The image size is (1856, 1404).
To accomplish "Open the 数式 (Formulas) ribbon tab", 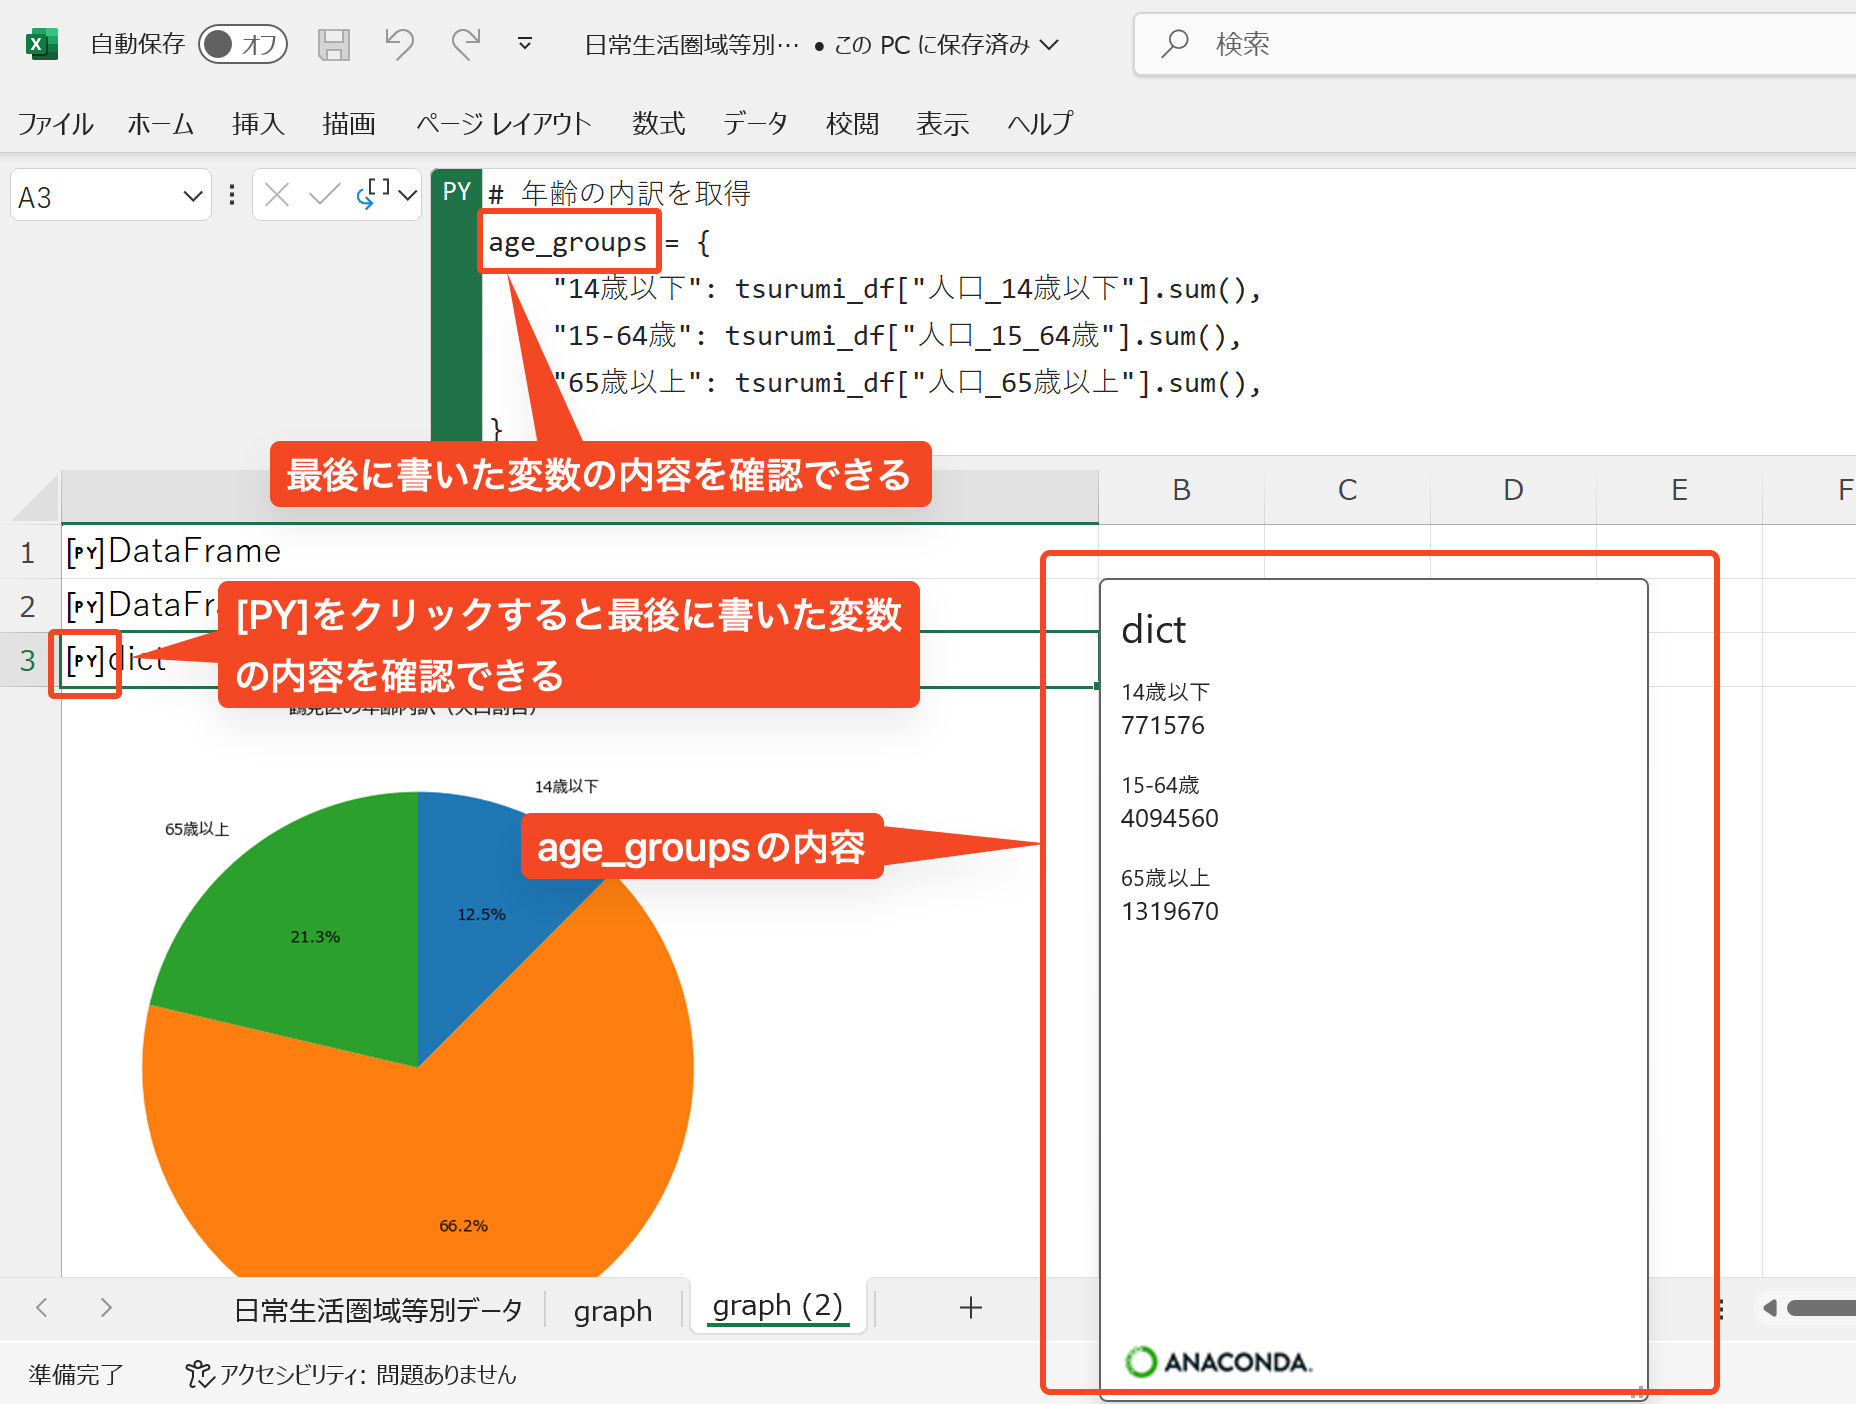I will click(x=658, y=123).
